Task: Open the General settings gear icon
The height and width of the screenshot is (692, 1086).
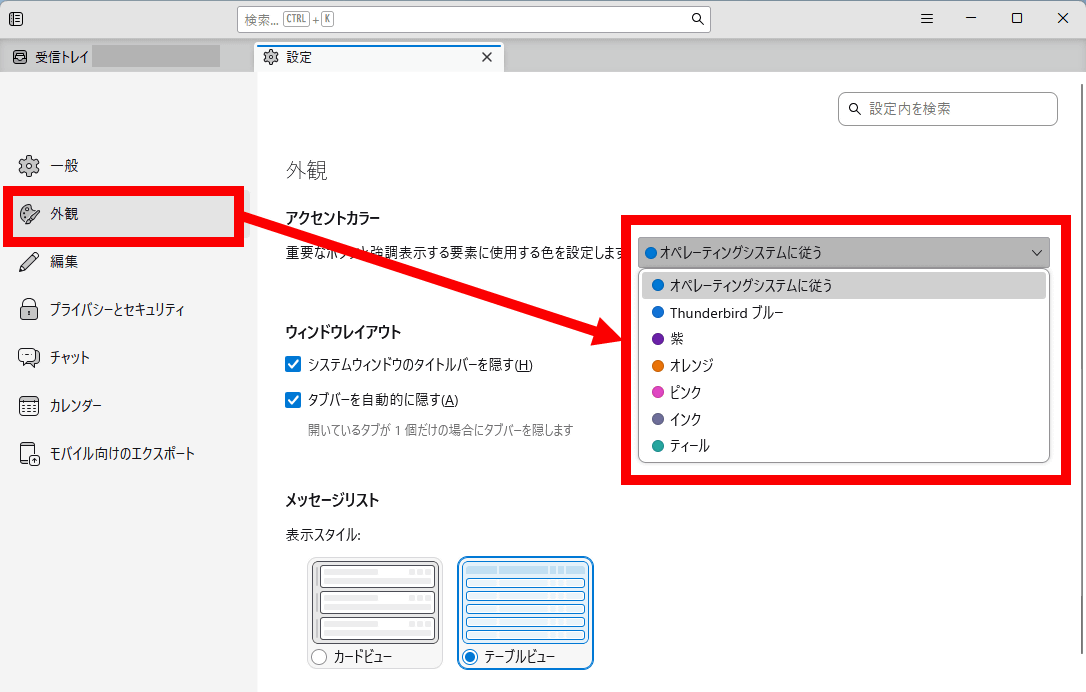Action: pyautogui.click(x=29, y=166)
